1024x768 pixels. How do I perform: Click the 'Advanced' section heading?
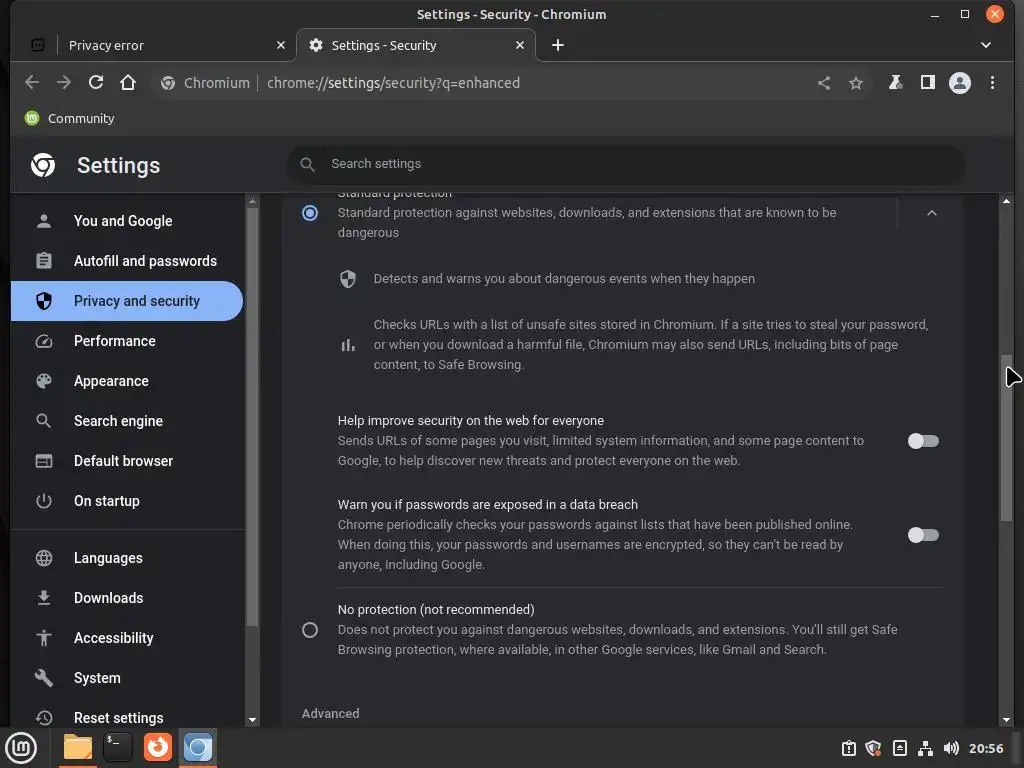pyautogui.click(x=330, y=713)
